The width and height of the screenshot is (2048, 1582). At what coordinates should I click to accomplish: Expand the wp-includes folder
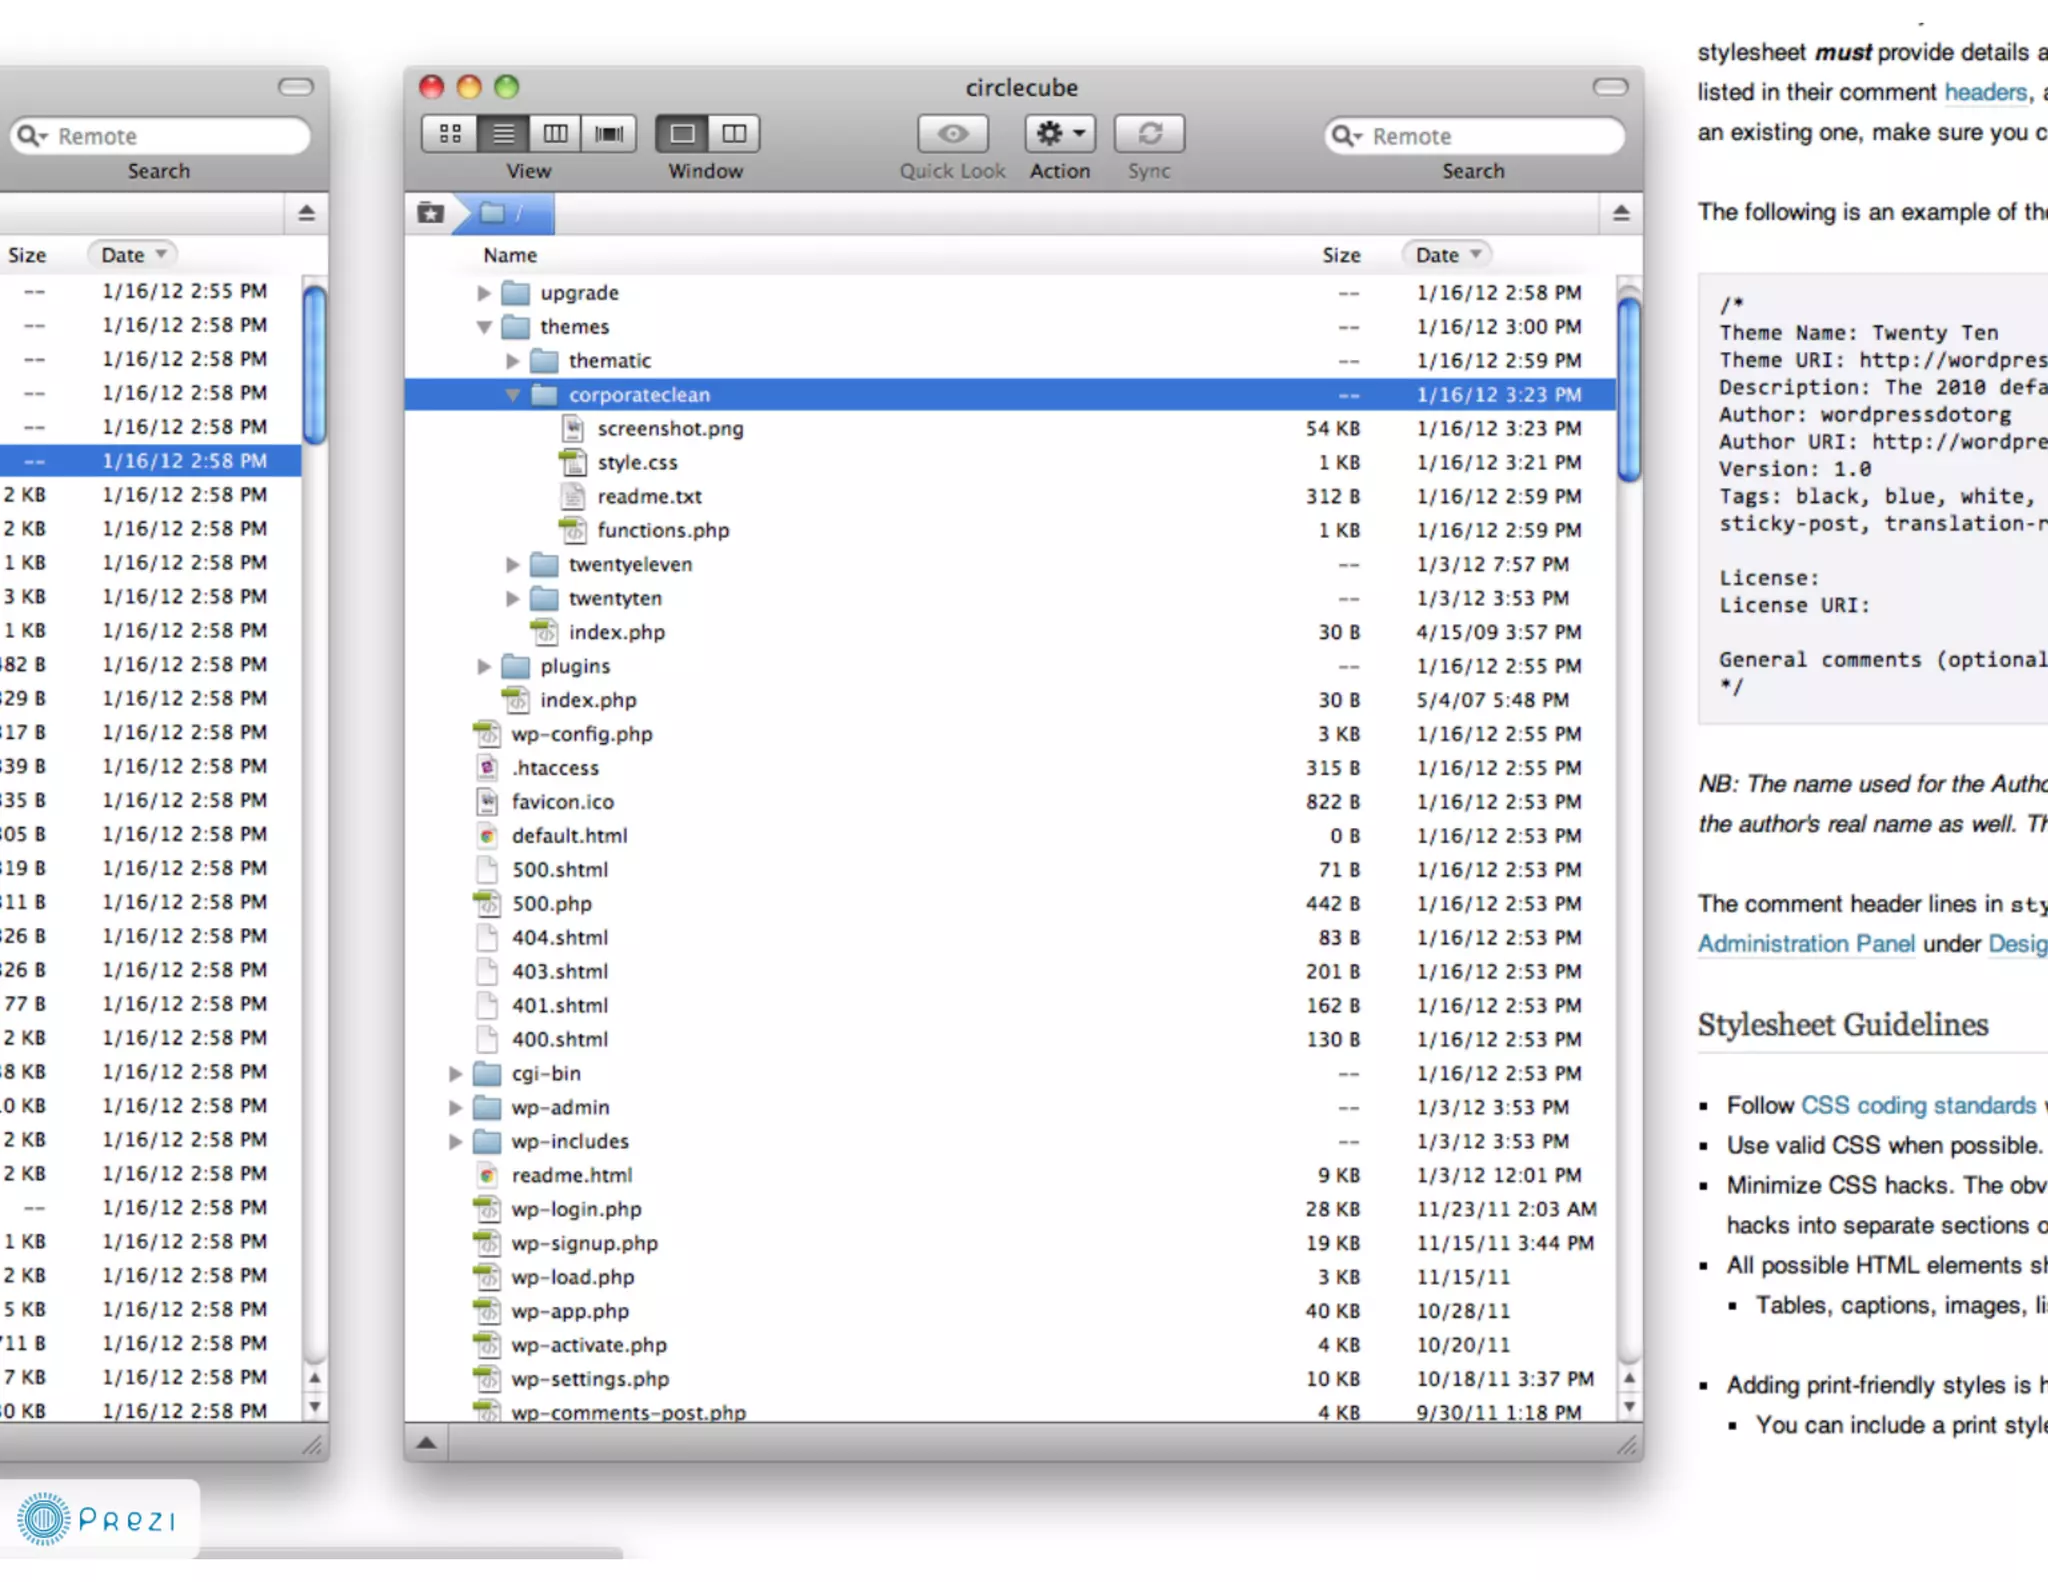click(x=455, y=1142)
